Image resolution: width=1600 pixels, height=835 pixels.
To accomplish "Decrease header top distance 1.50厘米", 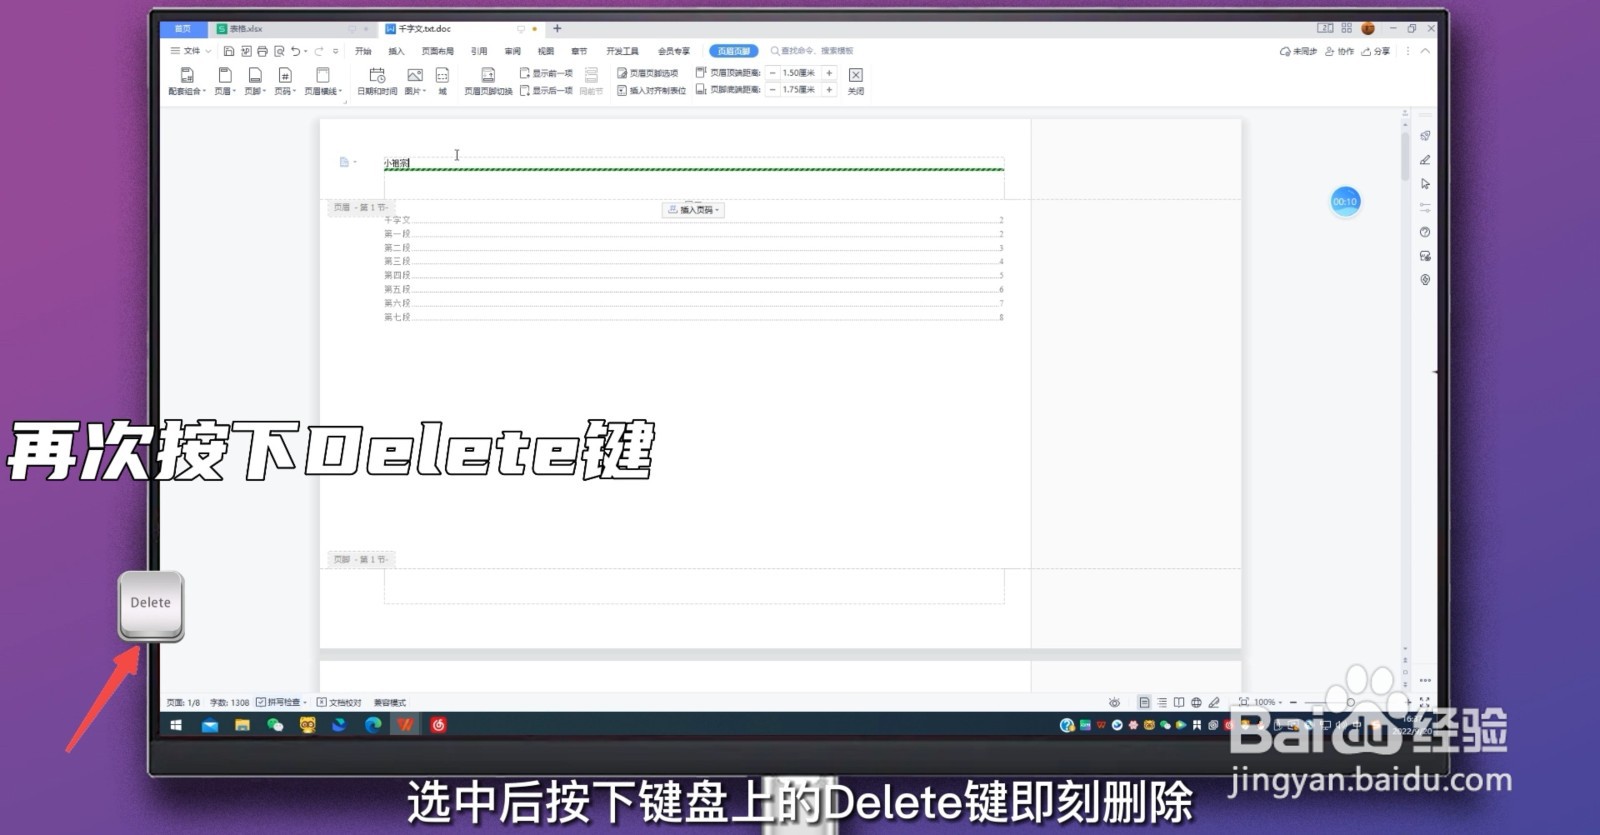I will coord(773,73).
